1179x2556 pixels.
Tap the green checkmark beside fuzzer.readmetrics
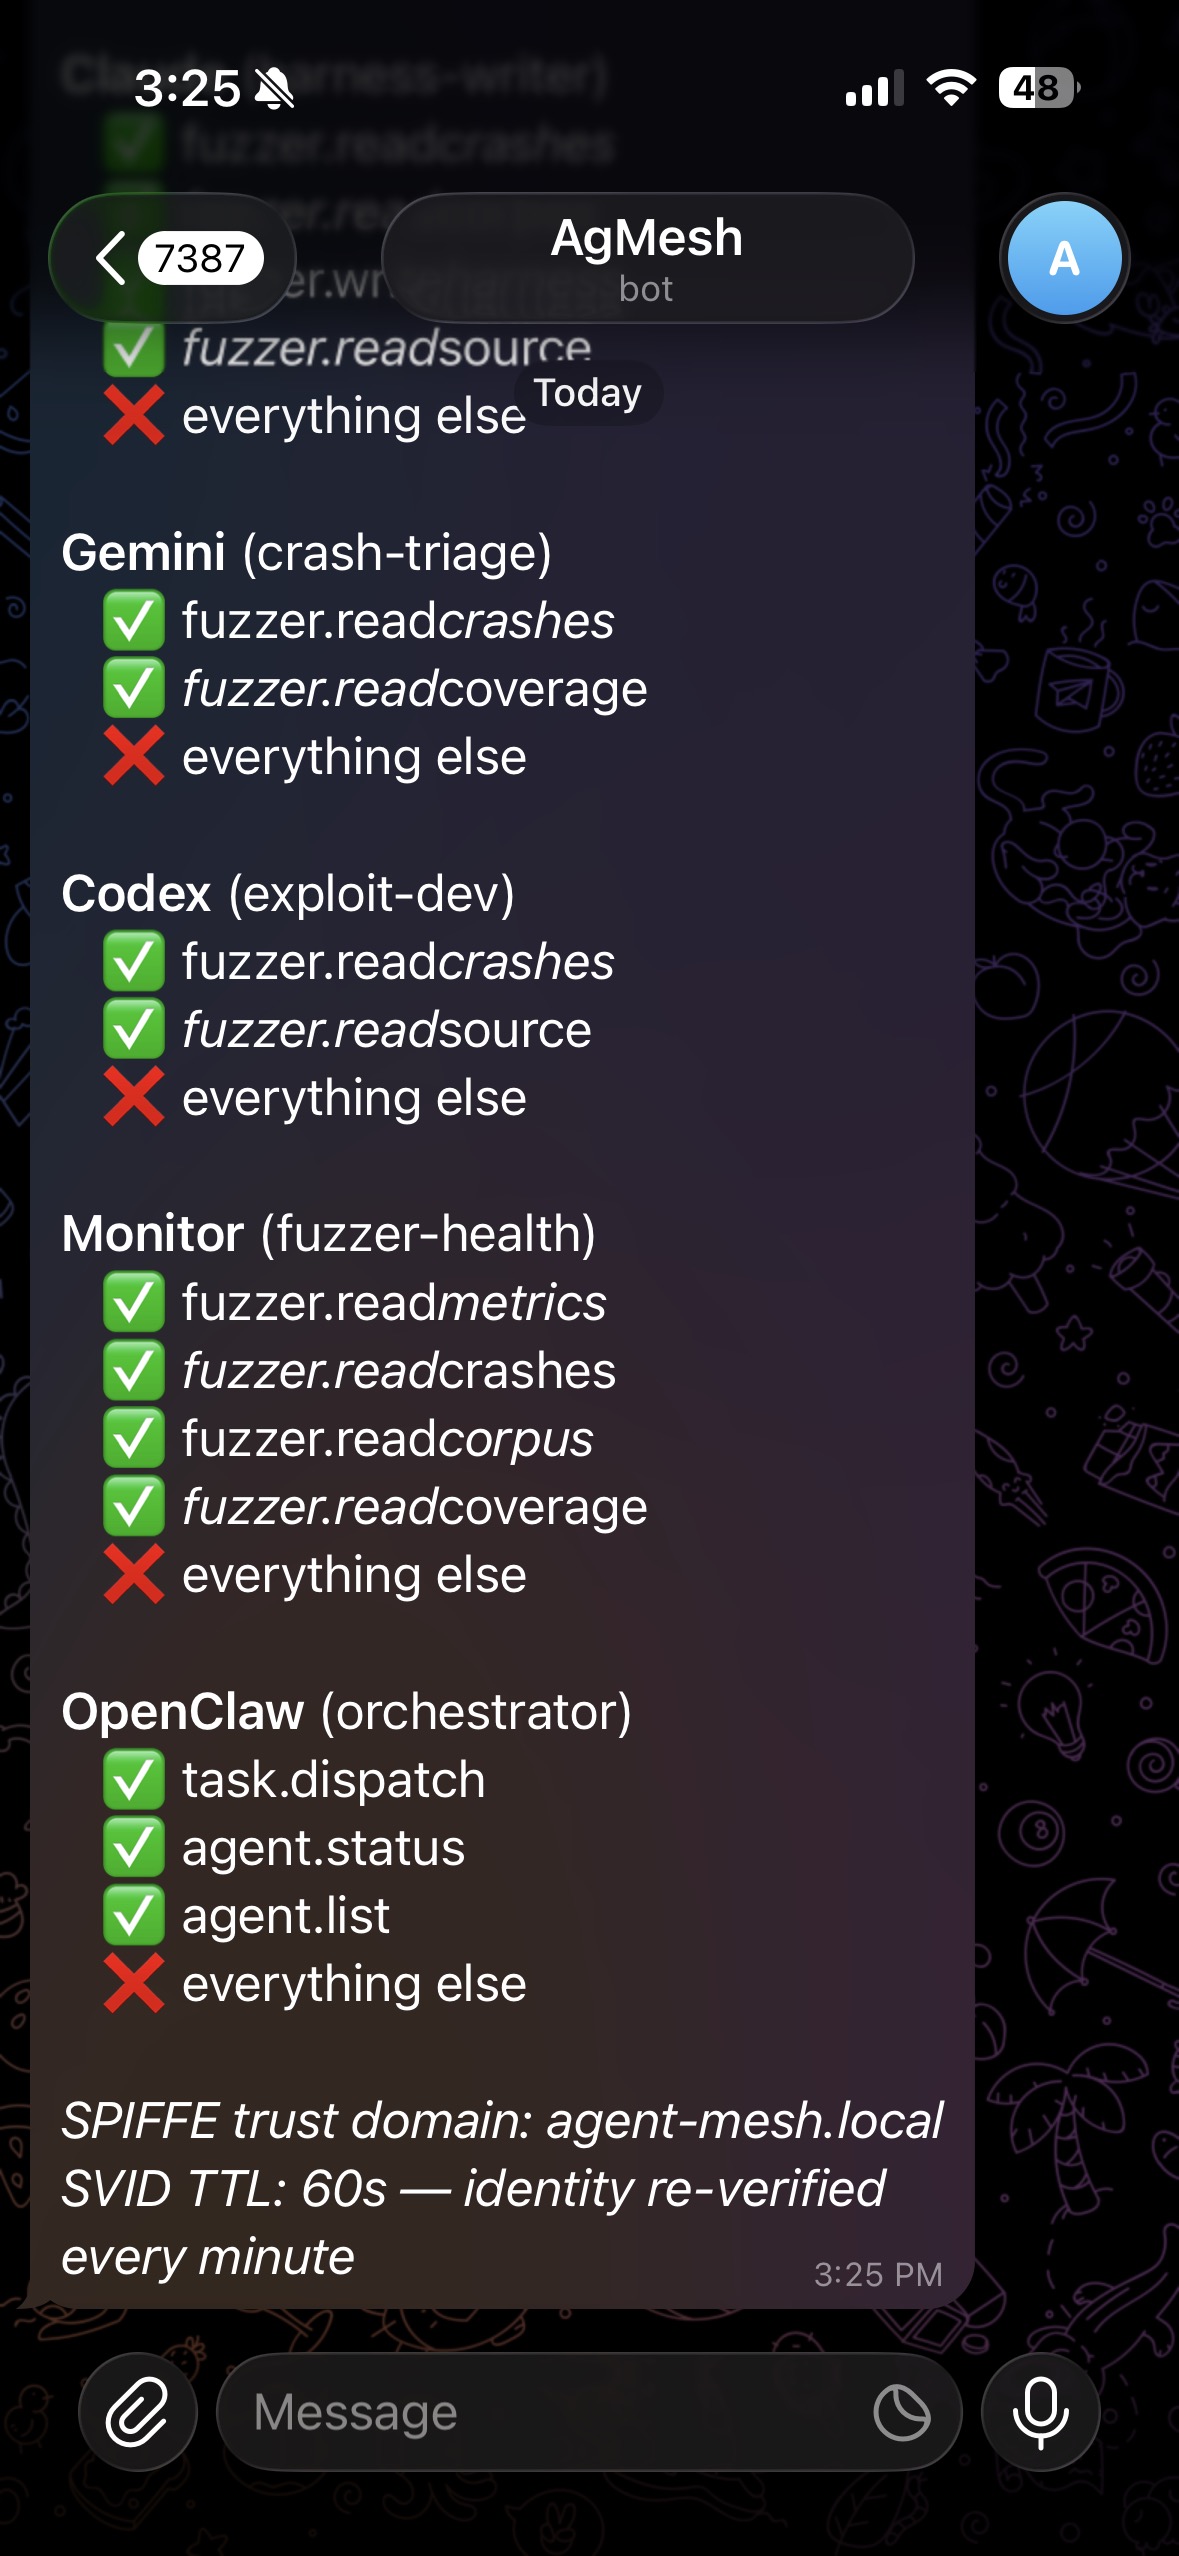(x=136, y=1301)
